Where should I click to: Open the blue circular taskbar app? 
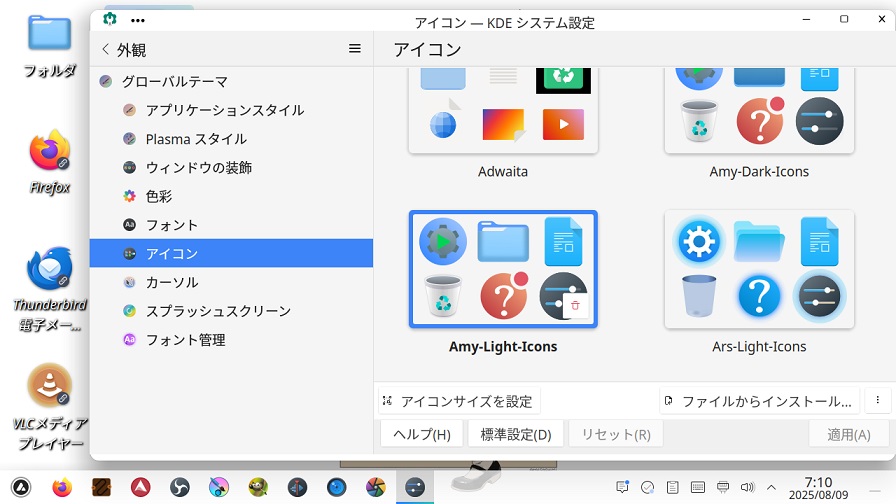click(337, 487)
